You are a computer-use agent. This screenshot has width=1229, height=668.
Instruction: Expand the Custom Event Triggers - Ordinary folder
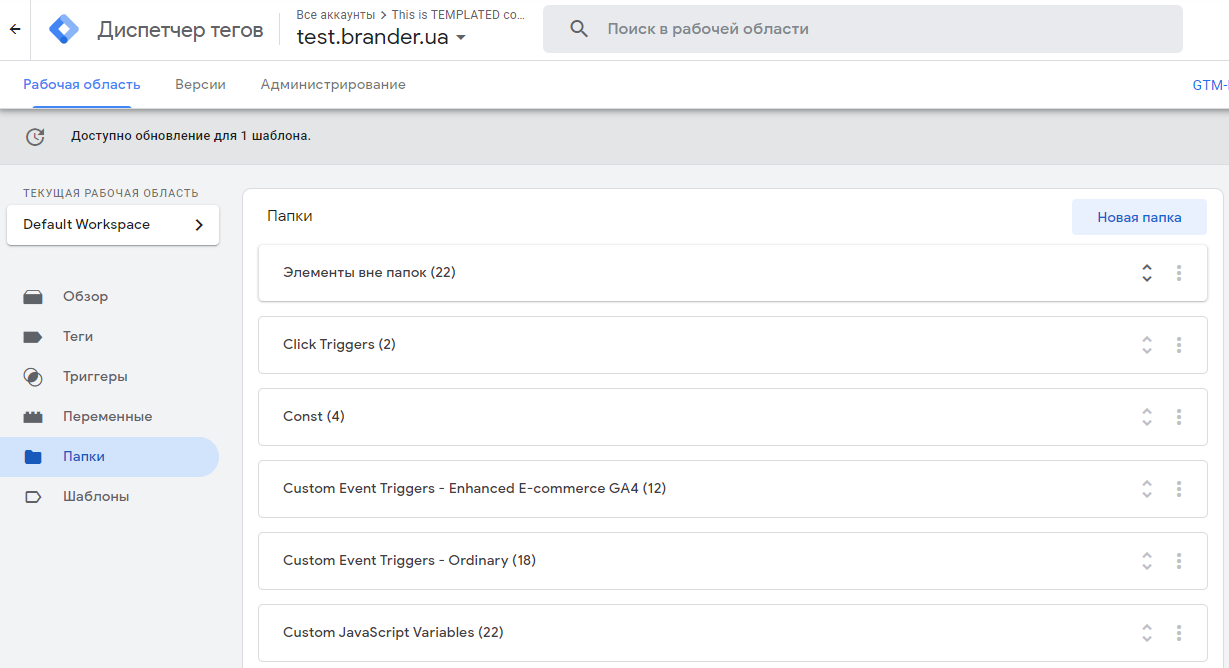[1147, 561]
